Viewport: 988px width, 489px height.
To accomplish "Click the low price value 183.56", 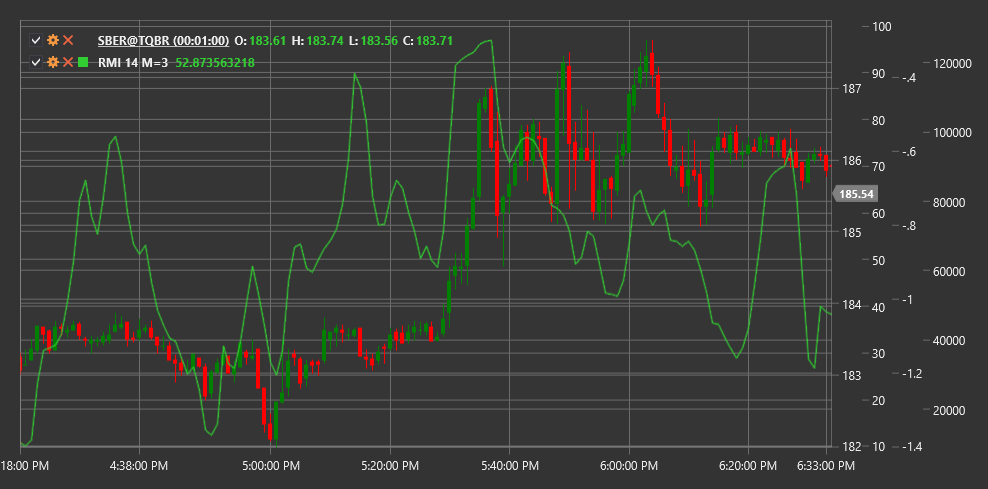I will click(x=379, y=41).
